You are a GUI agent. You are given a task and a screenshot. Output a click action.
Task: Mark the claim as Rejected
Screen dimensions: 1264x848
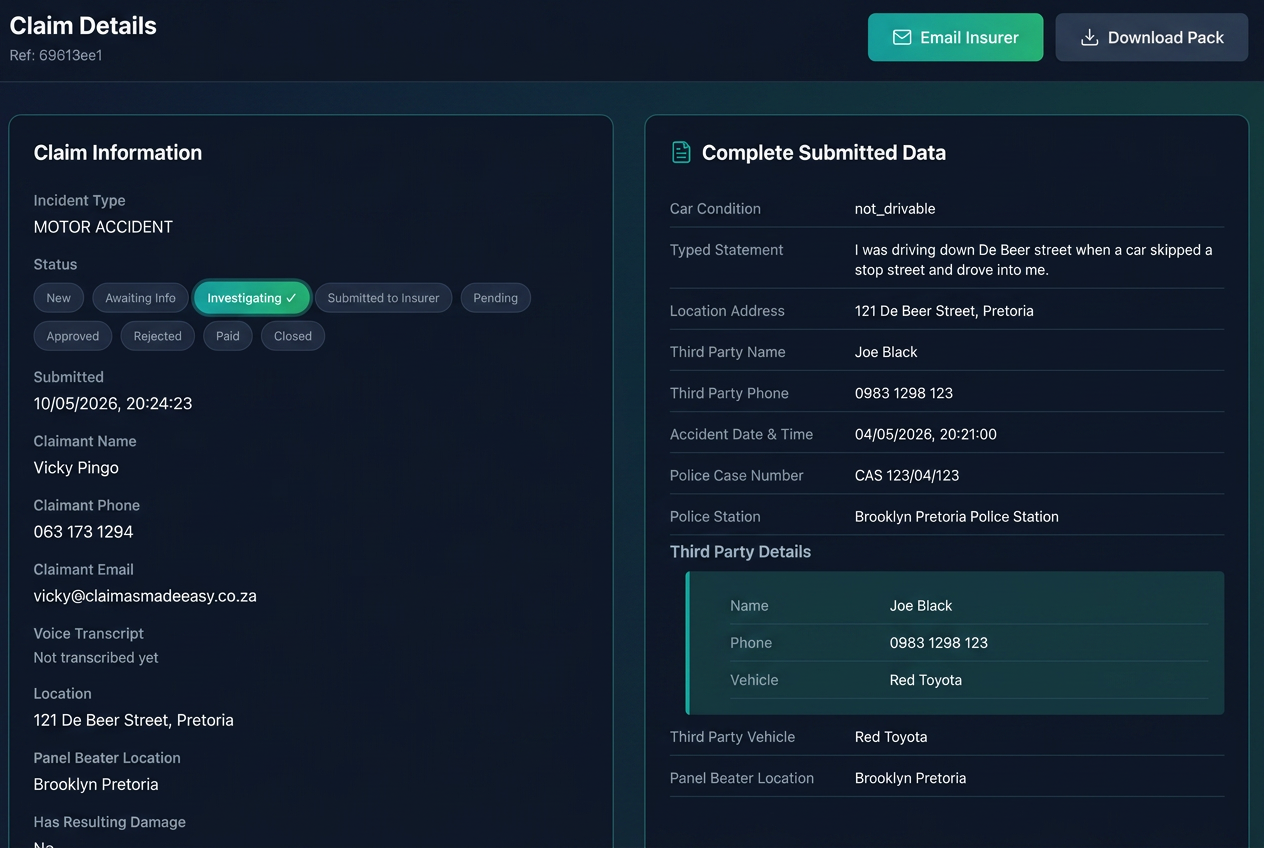pos(158,336)
